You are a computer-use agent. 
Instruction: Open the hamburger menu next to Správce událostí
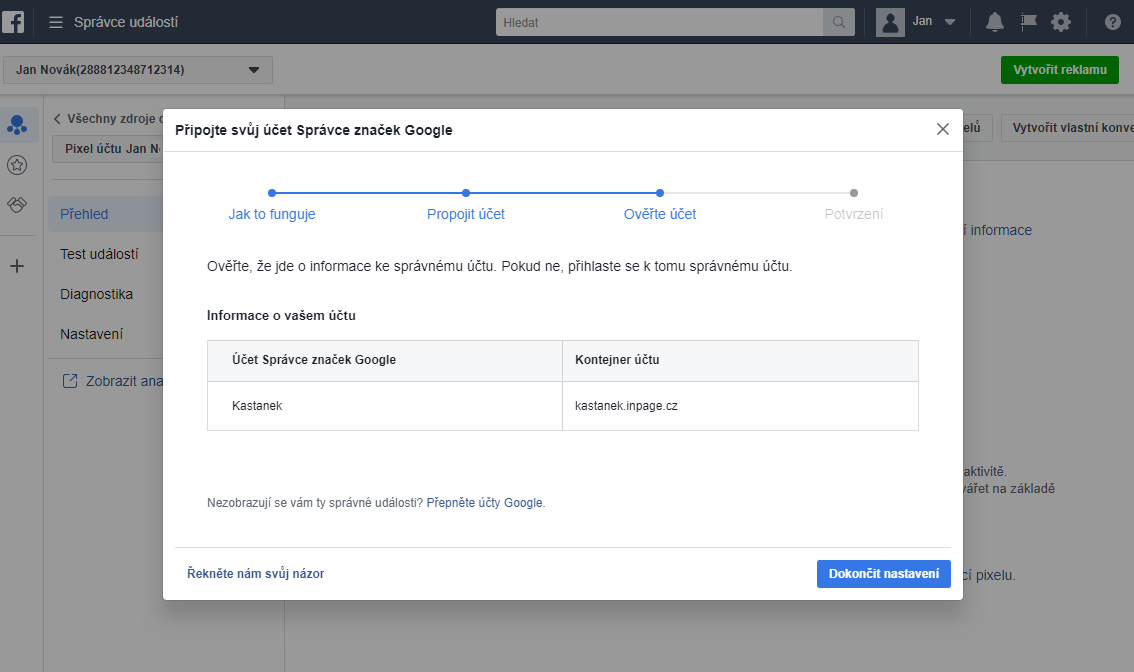pos(56,22)
